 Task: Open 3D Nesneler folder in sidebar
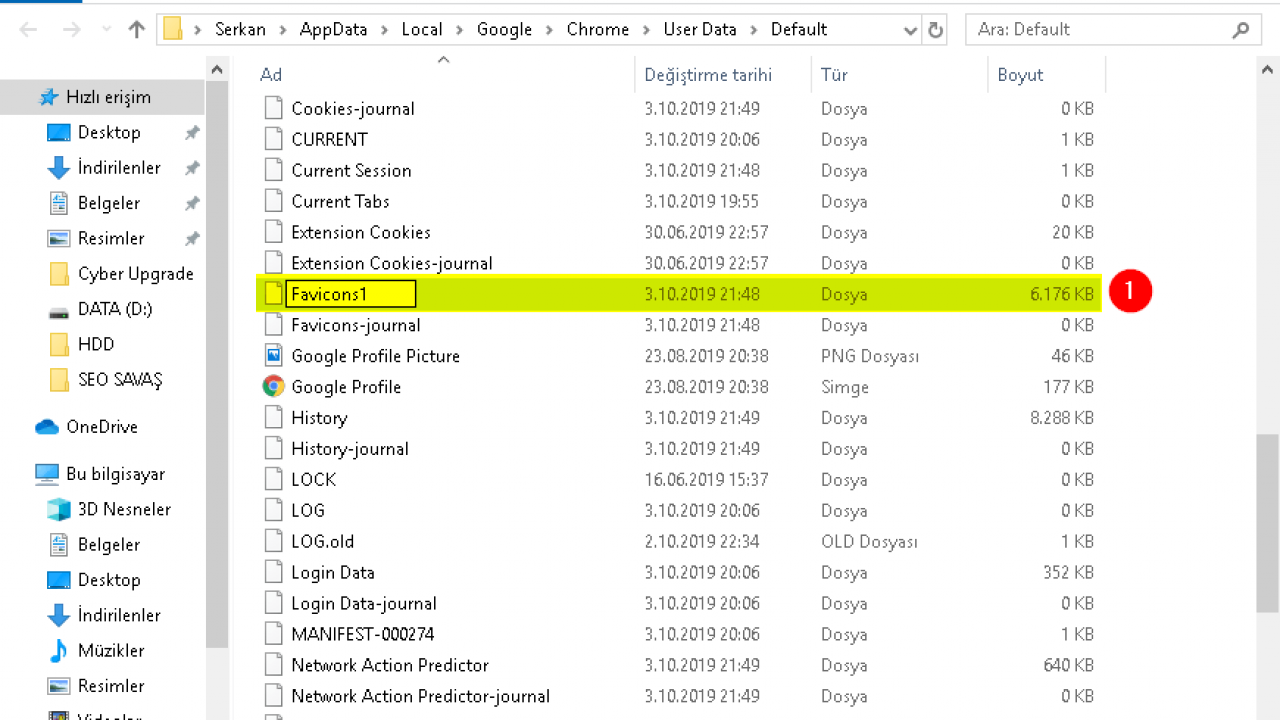(x=124, y=509)
